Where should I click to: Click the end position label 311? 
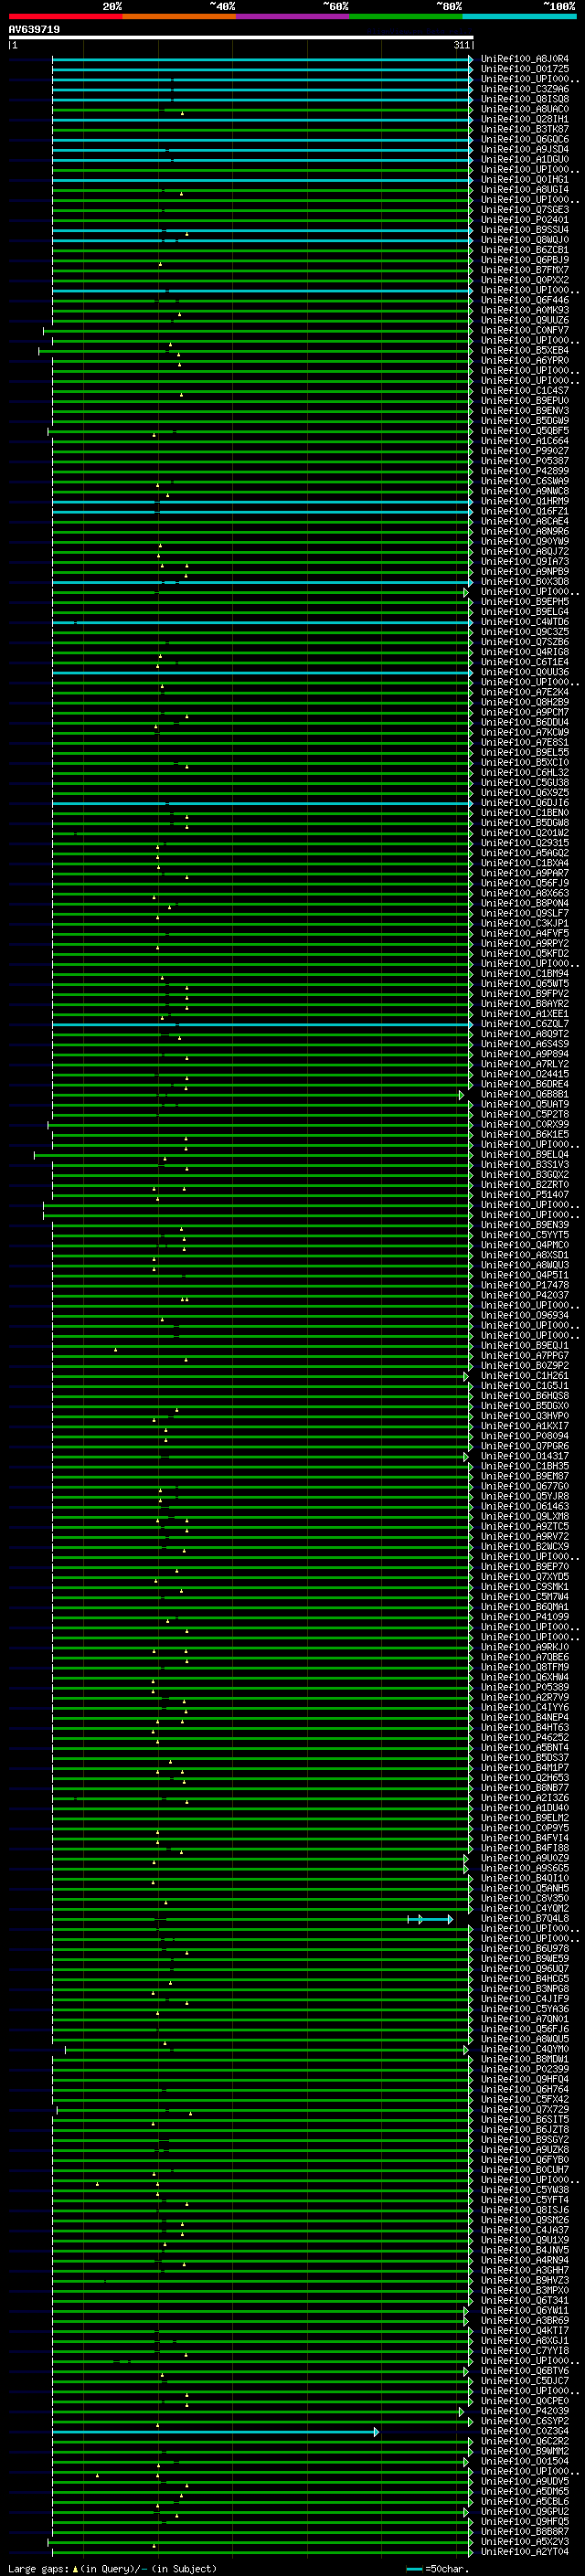point(462,45)
